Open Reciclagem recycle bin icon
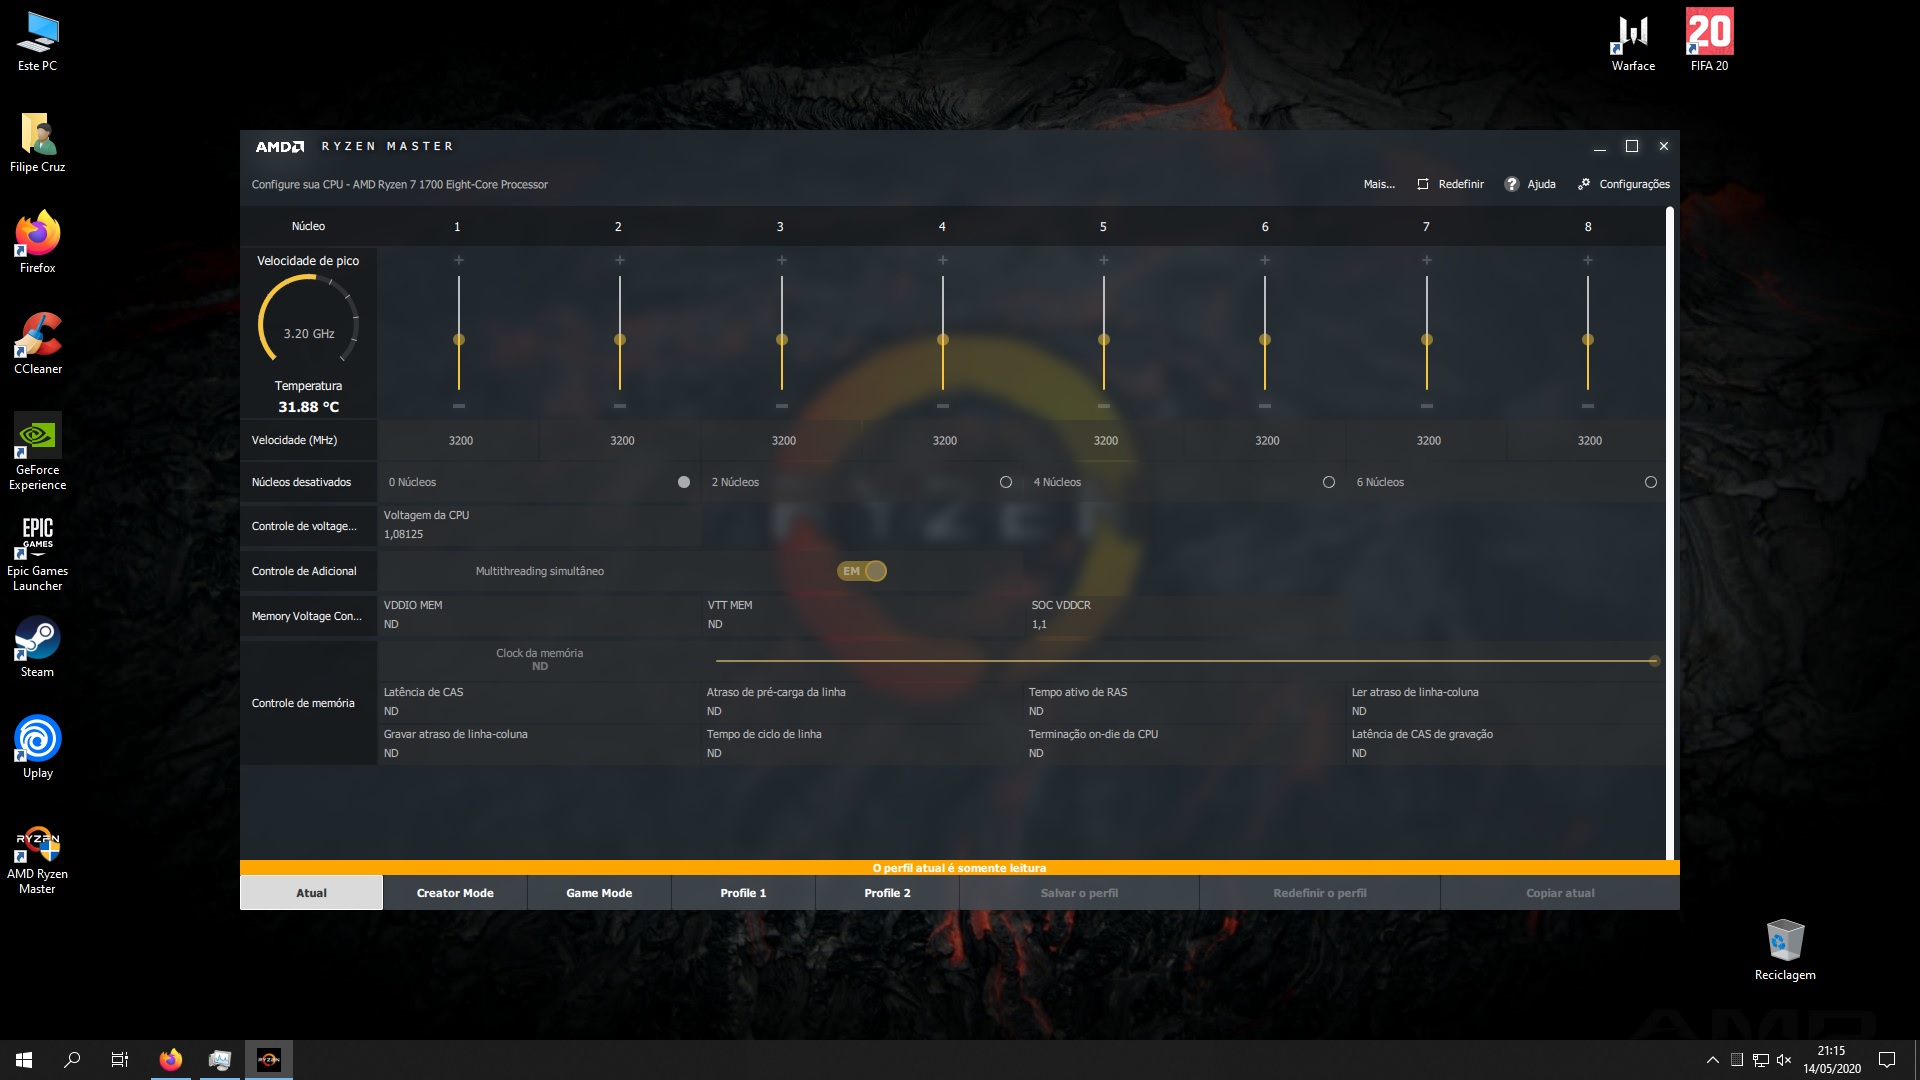 point(1785,951)
